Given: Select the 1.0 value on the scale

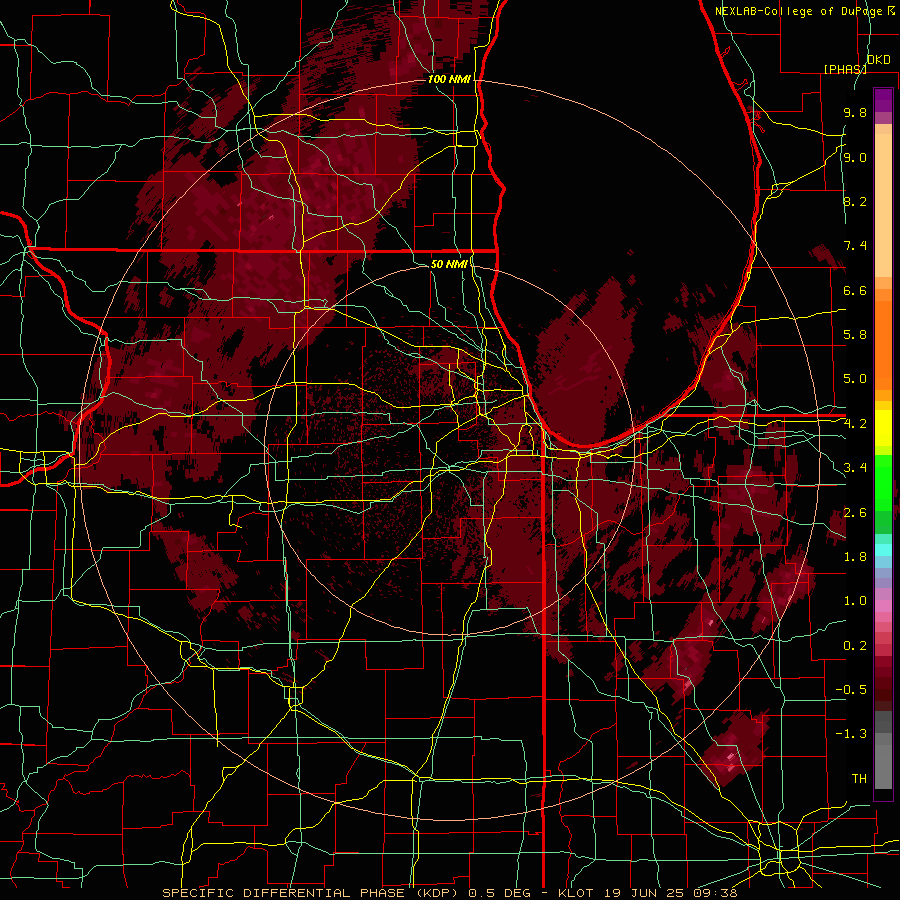Looking at the screenshot, I should tap(855, 601).
